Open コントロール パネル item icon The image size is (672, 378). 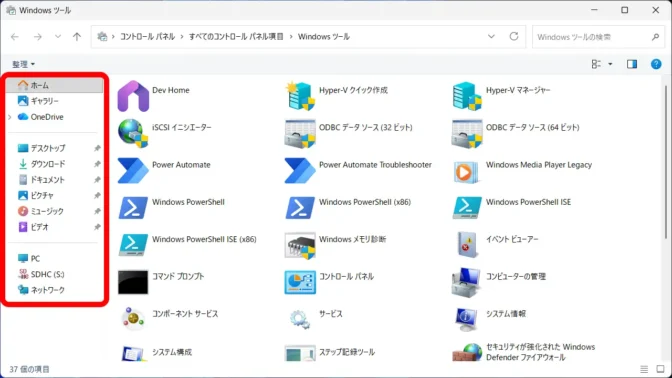(x=300, y=282)
